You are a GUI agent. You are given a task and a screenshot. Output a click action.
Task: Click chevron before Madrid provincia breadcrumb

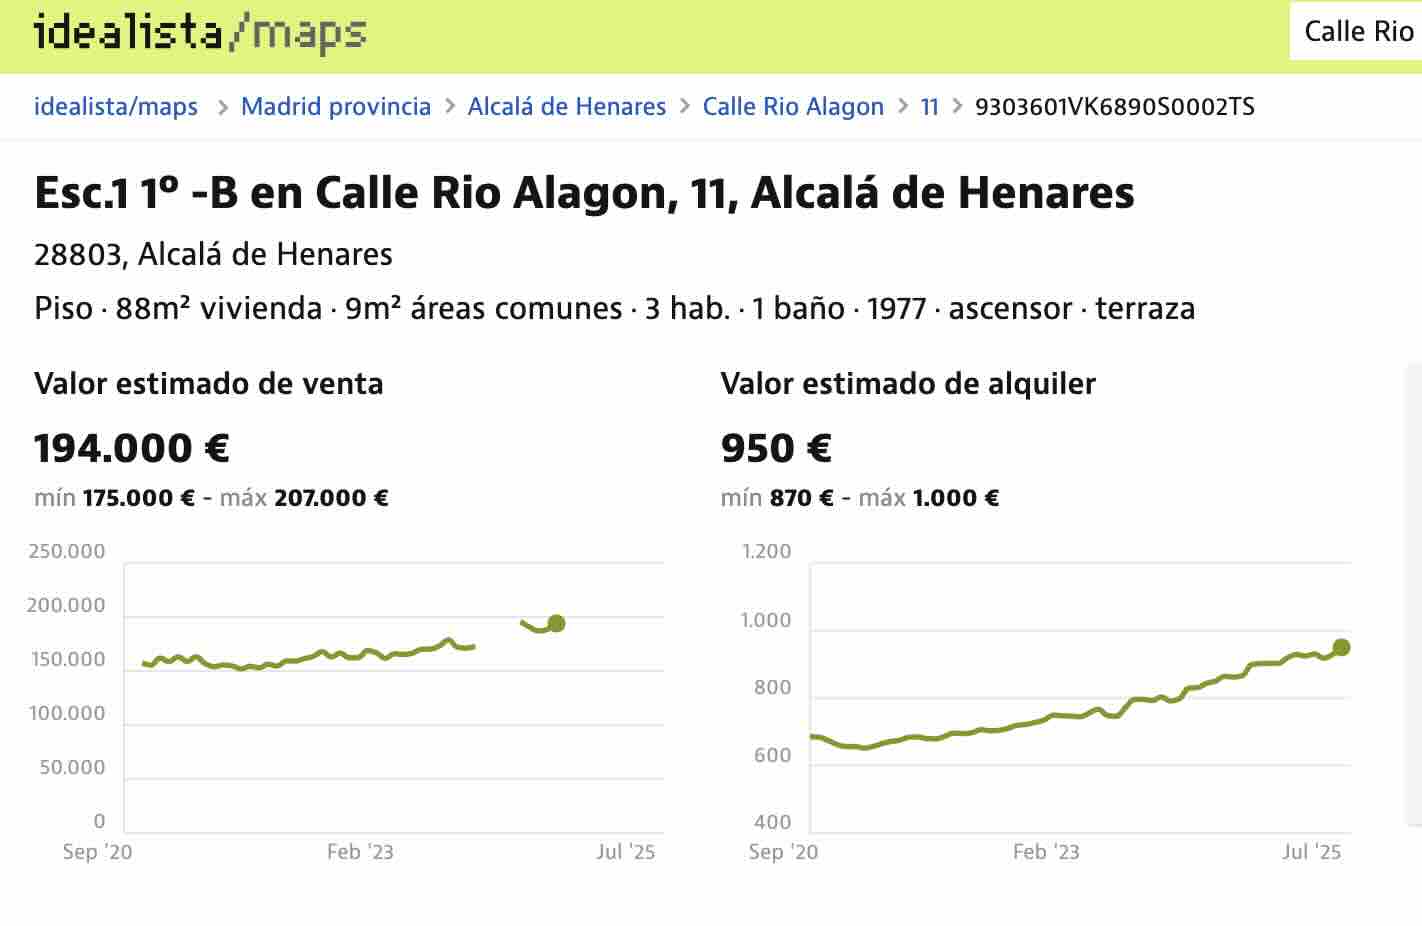[222, 107]
